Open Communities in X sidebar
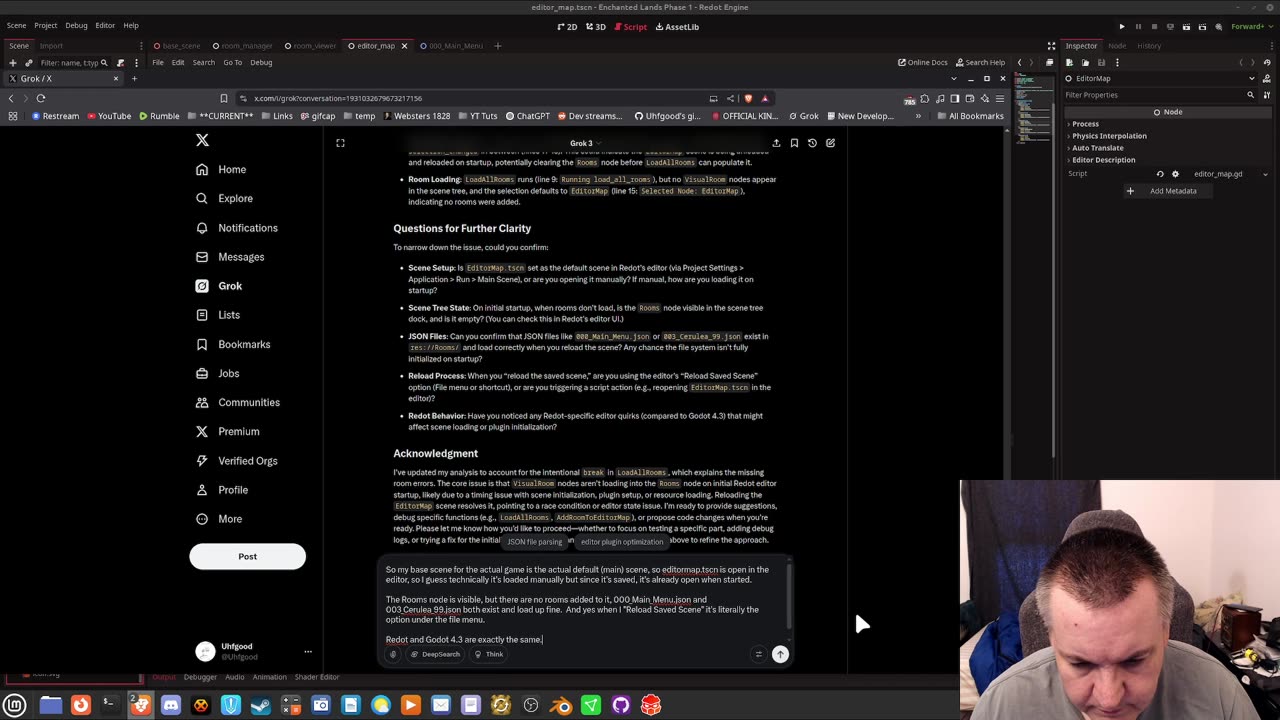Image resolution: width=1280 pixels, height=720 pixels. (237, 402)
